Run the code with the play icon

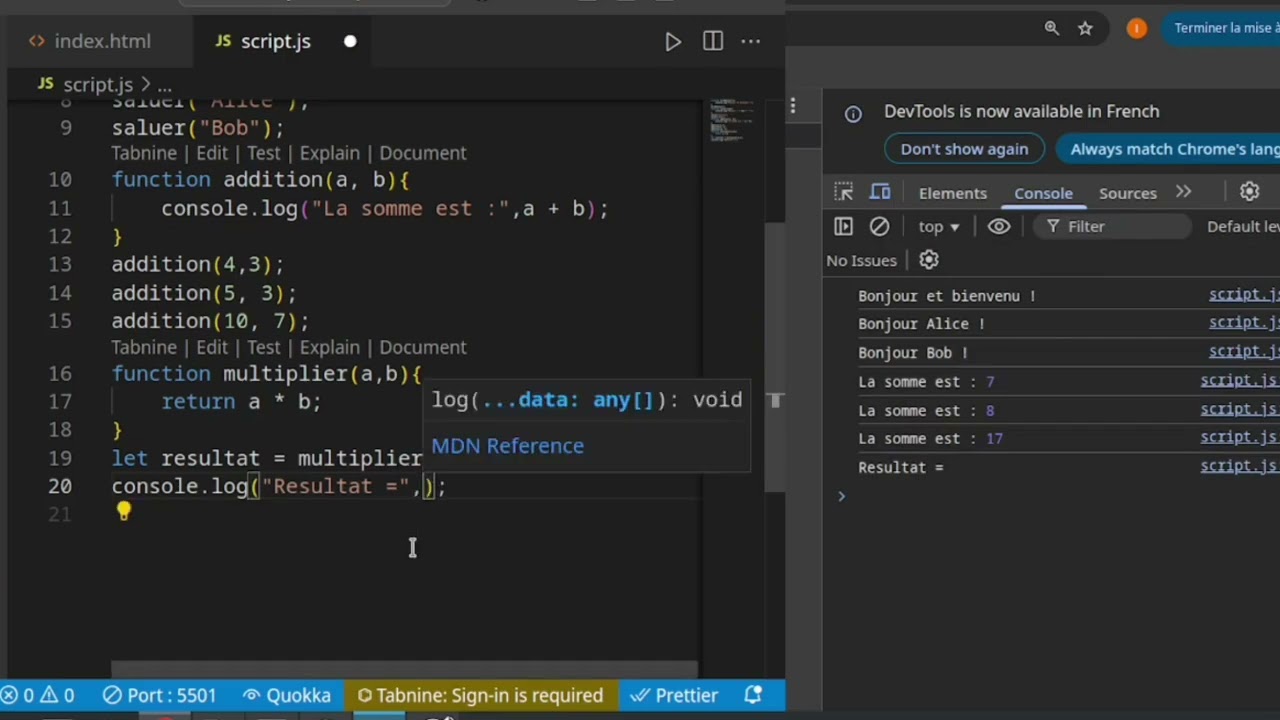[673, 41]
